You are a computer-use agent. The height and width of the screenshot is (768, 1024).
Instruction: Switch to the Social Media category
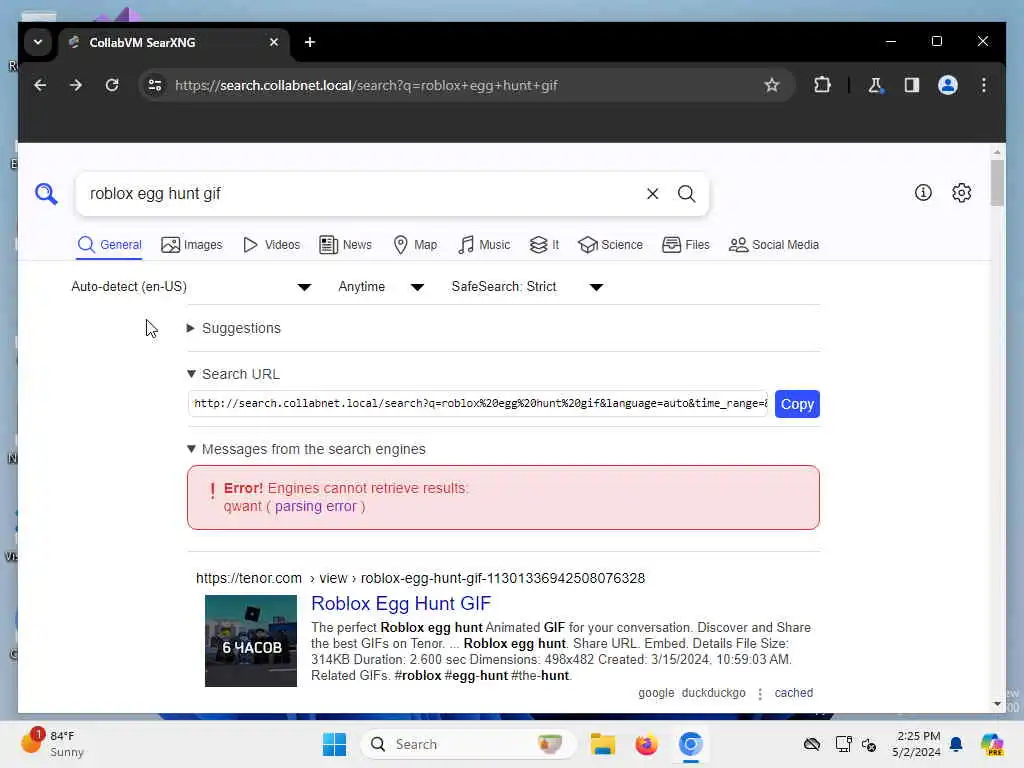[773, 245]
